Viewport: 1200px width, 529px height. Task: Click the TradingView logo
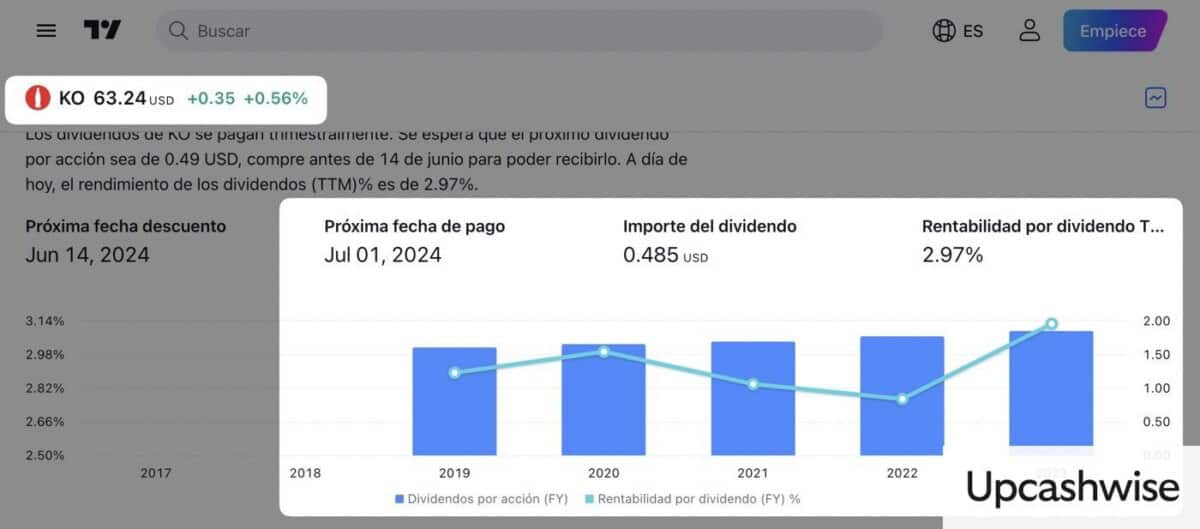click(102, 30)
